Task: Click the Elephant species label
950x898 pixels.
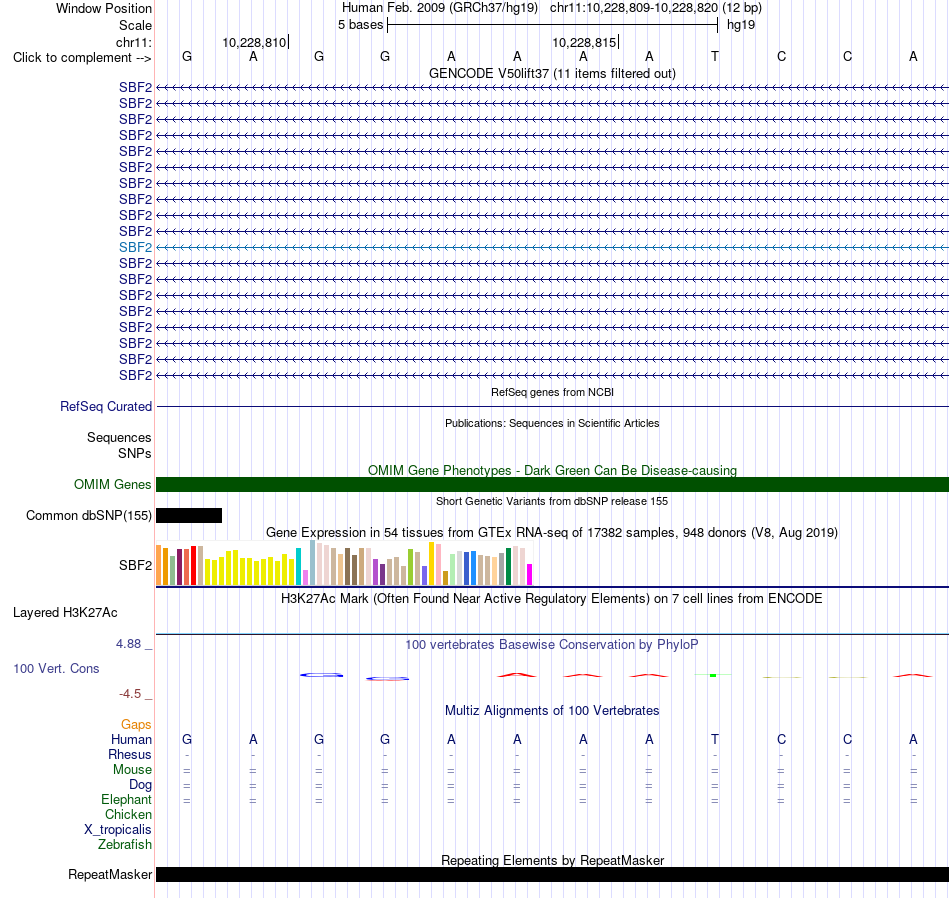Action: click(126, 800)
